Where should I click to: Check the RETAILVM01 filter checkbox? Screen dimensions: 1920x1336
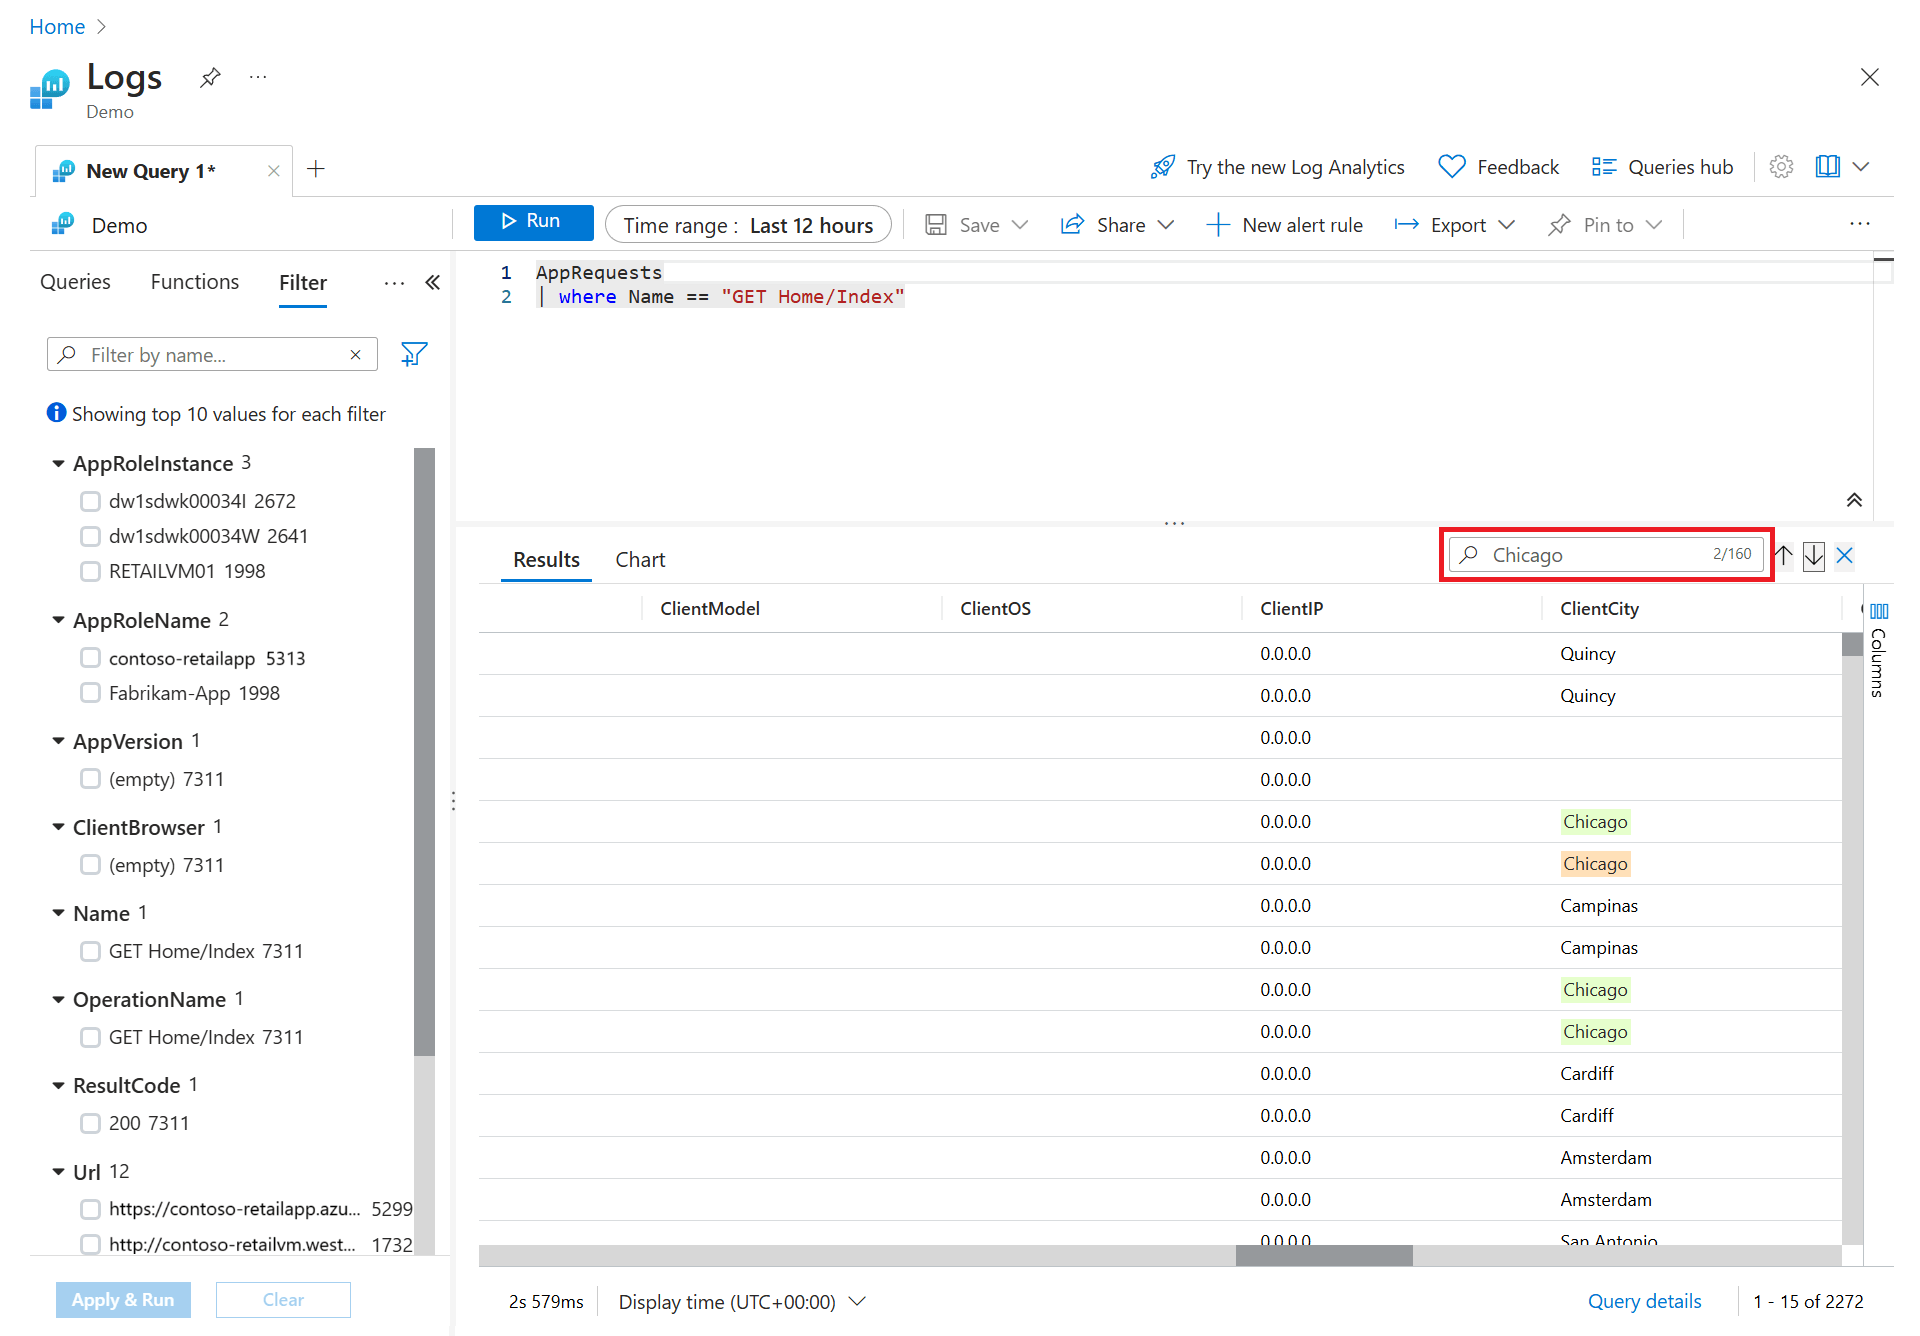(x=90, y=571)
